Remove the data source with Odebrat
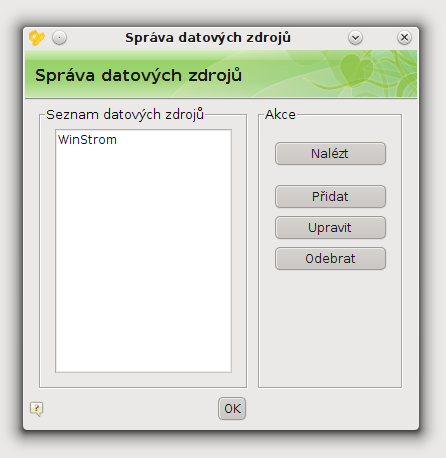Viewport: 446px width, 458px height. pos(330,259)
